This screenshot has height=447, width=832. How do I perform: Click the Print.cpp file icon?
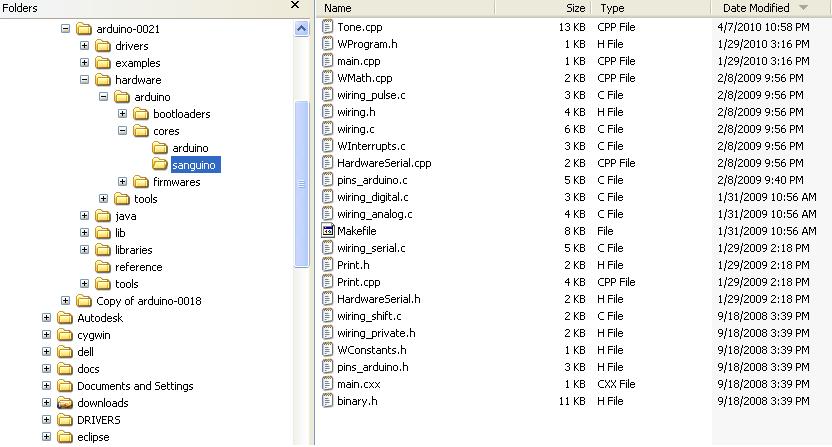click(x=327, y=281)
